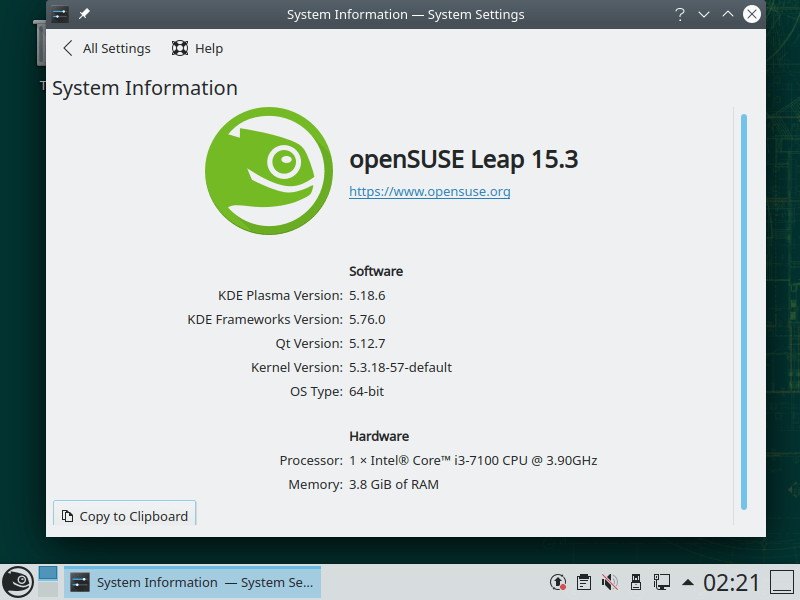Click OS Type value 64-bit
800x600 pixels.
[366, 391]
